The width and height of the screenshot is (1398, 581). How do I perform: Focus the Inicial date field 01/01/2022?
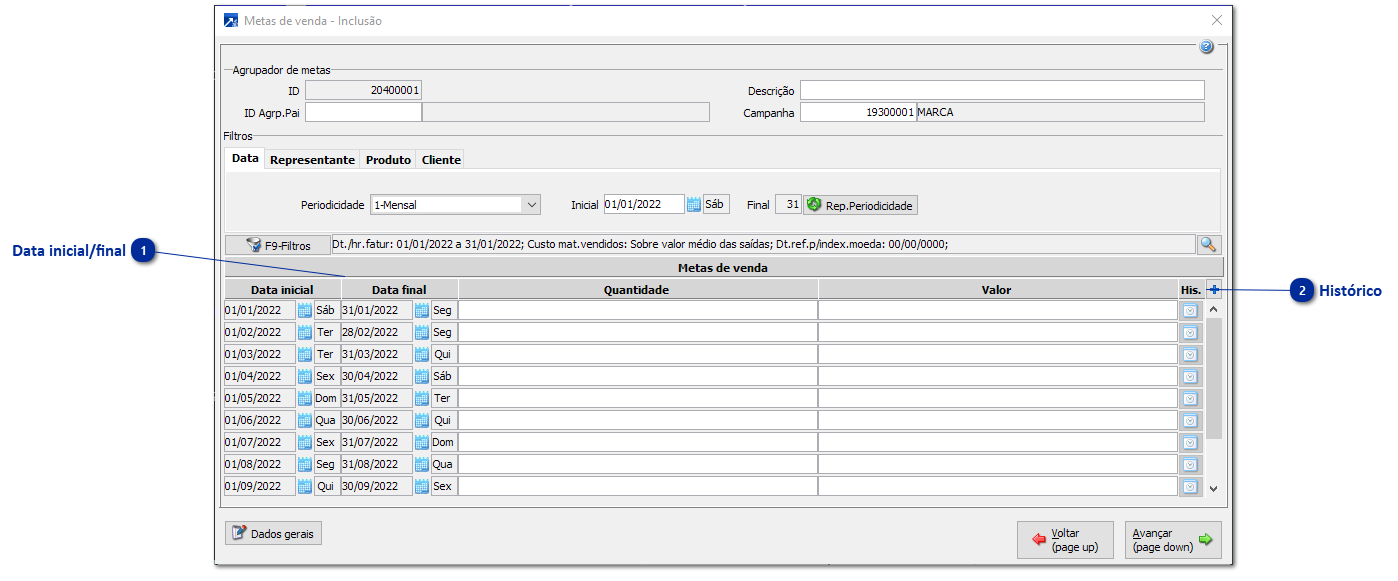644,204
